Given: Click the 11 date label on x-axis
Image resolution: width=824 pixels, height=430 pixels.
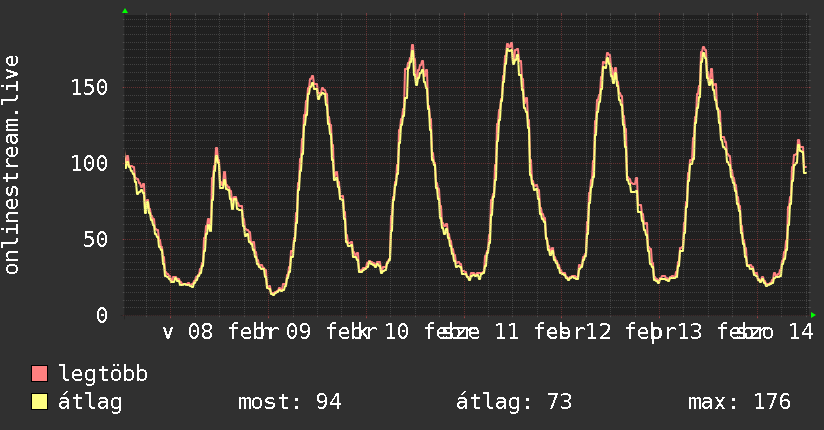Looking at the screenshot, I should pos(507,332).
